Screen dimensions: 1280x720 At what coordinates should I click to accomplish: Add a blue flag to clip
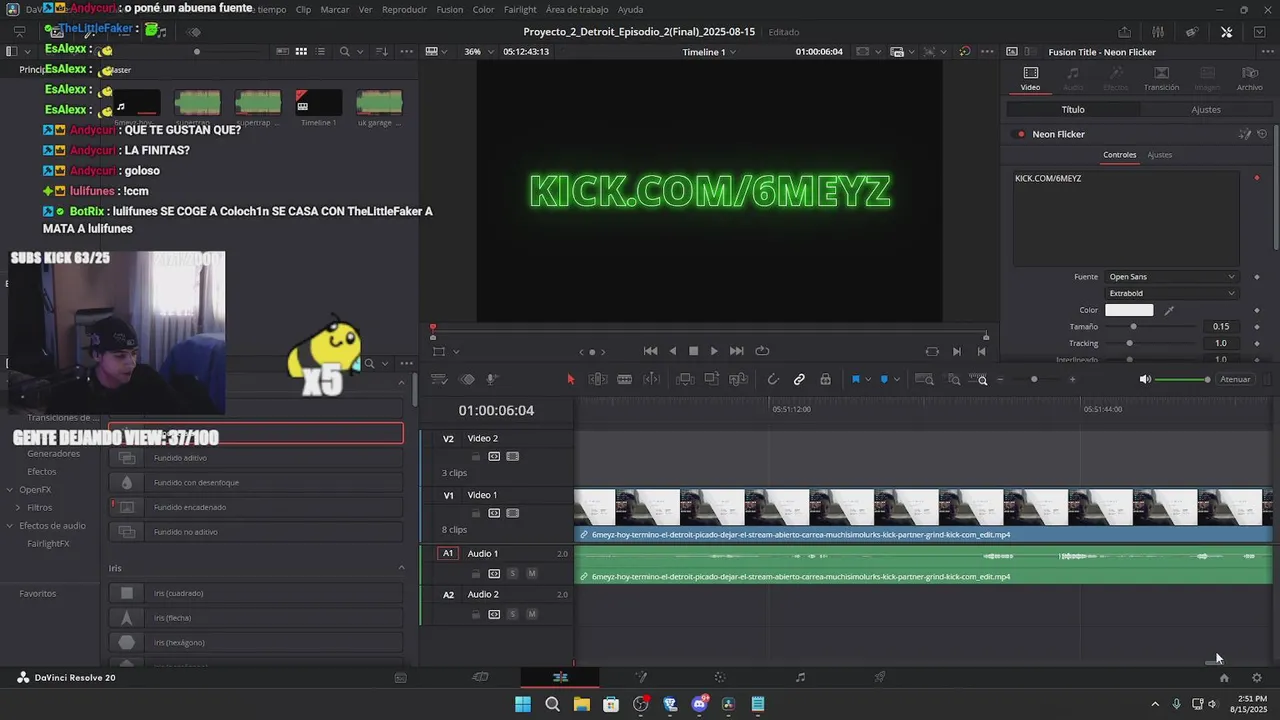[855, 379]
